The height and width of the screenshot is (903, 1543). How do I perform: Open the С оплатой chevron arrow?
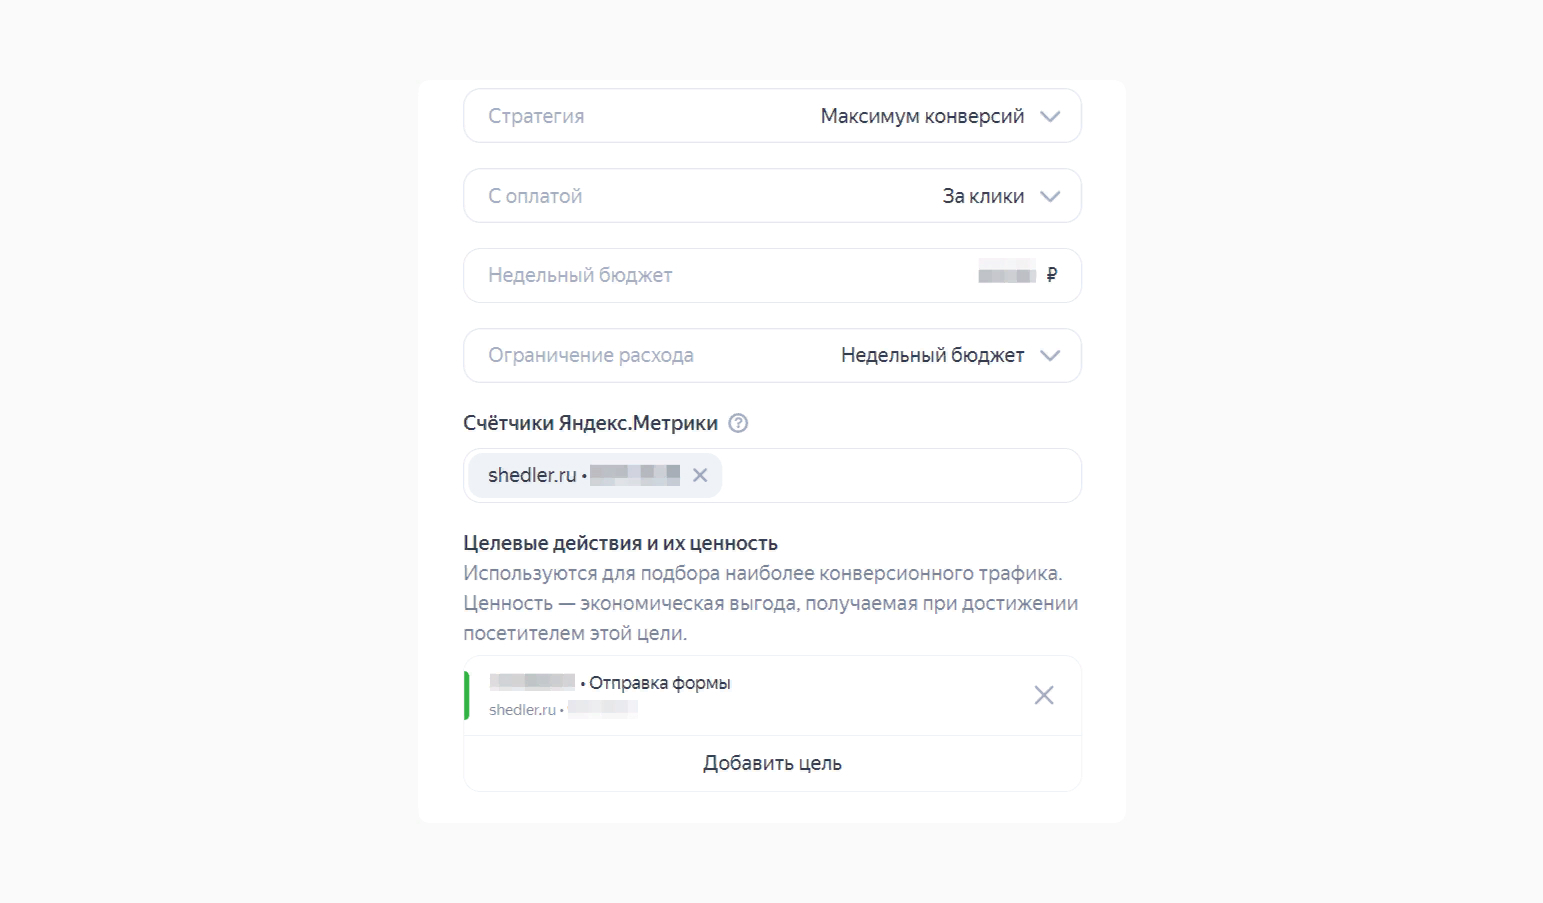1050,196
